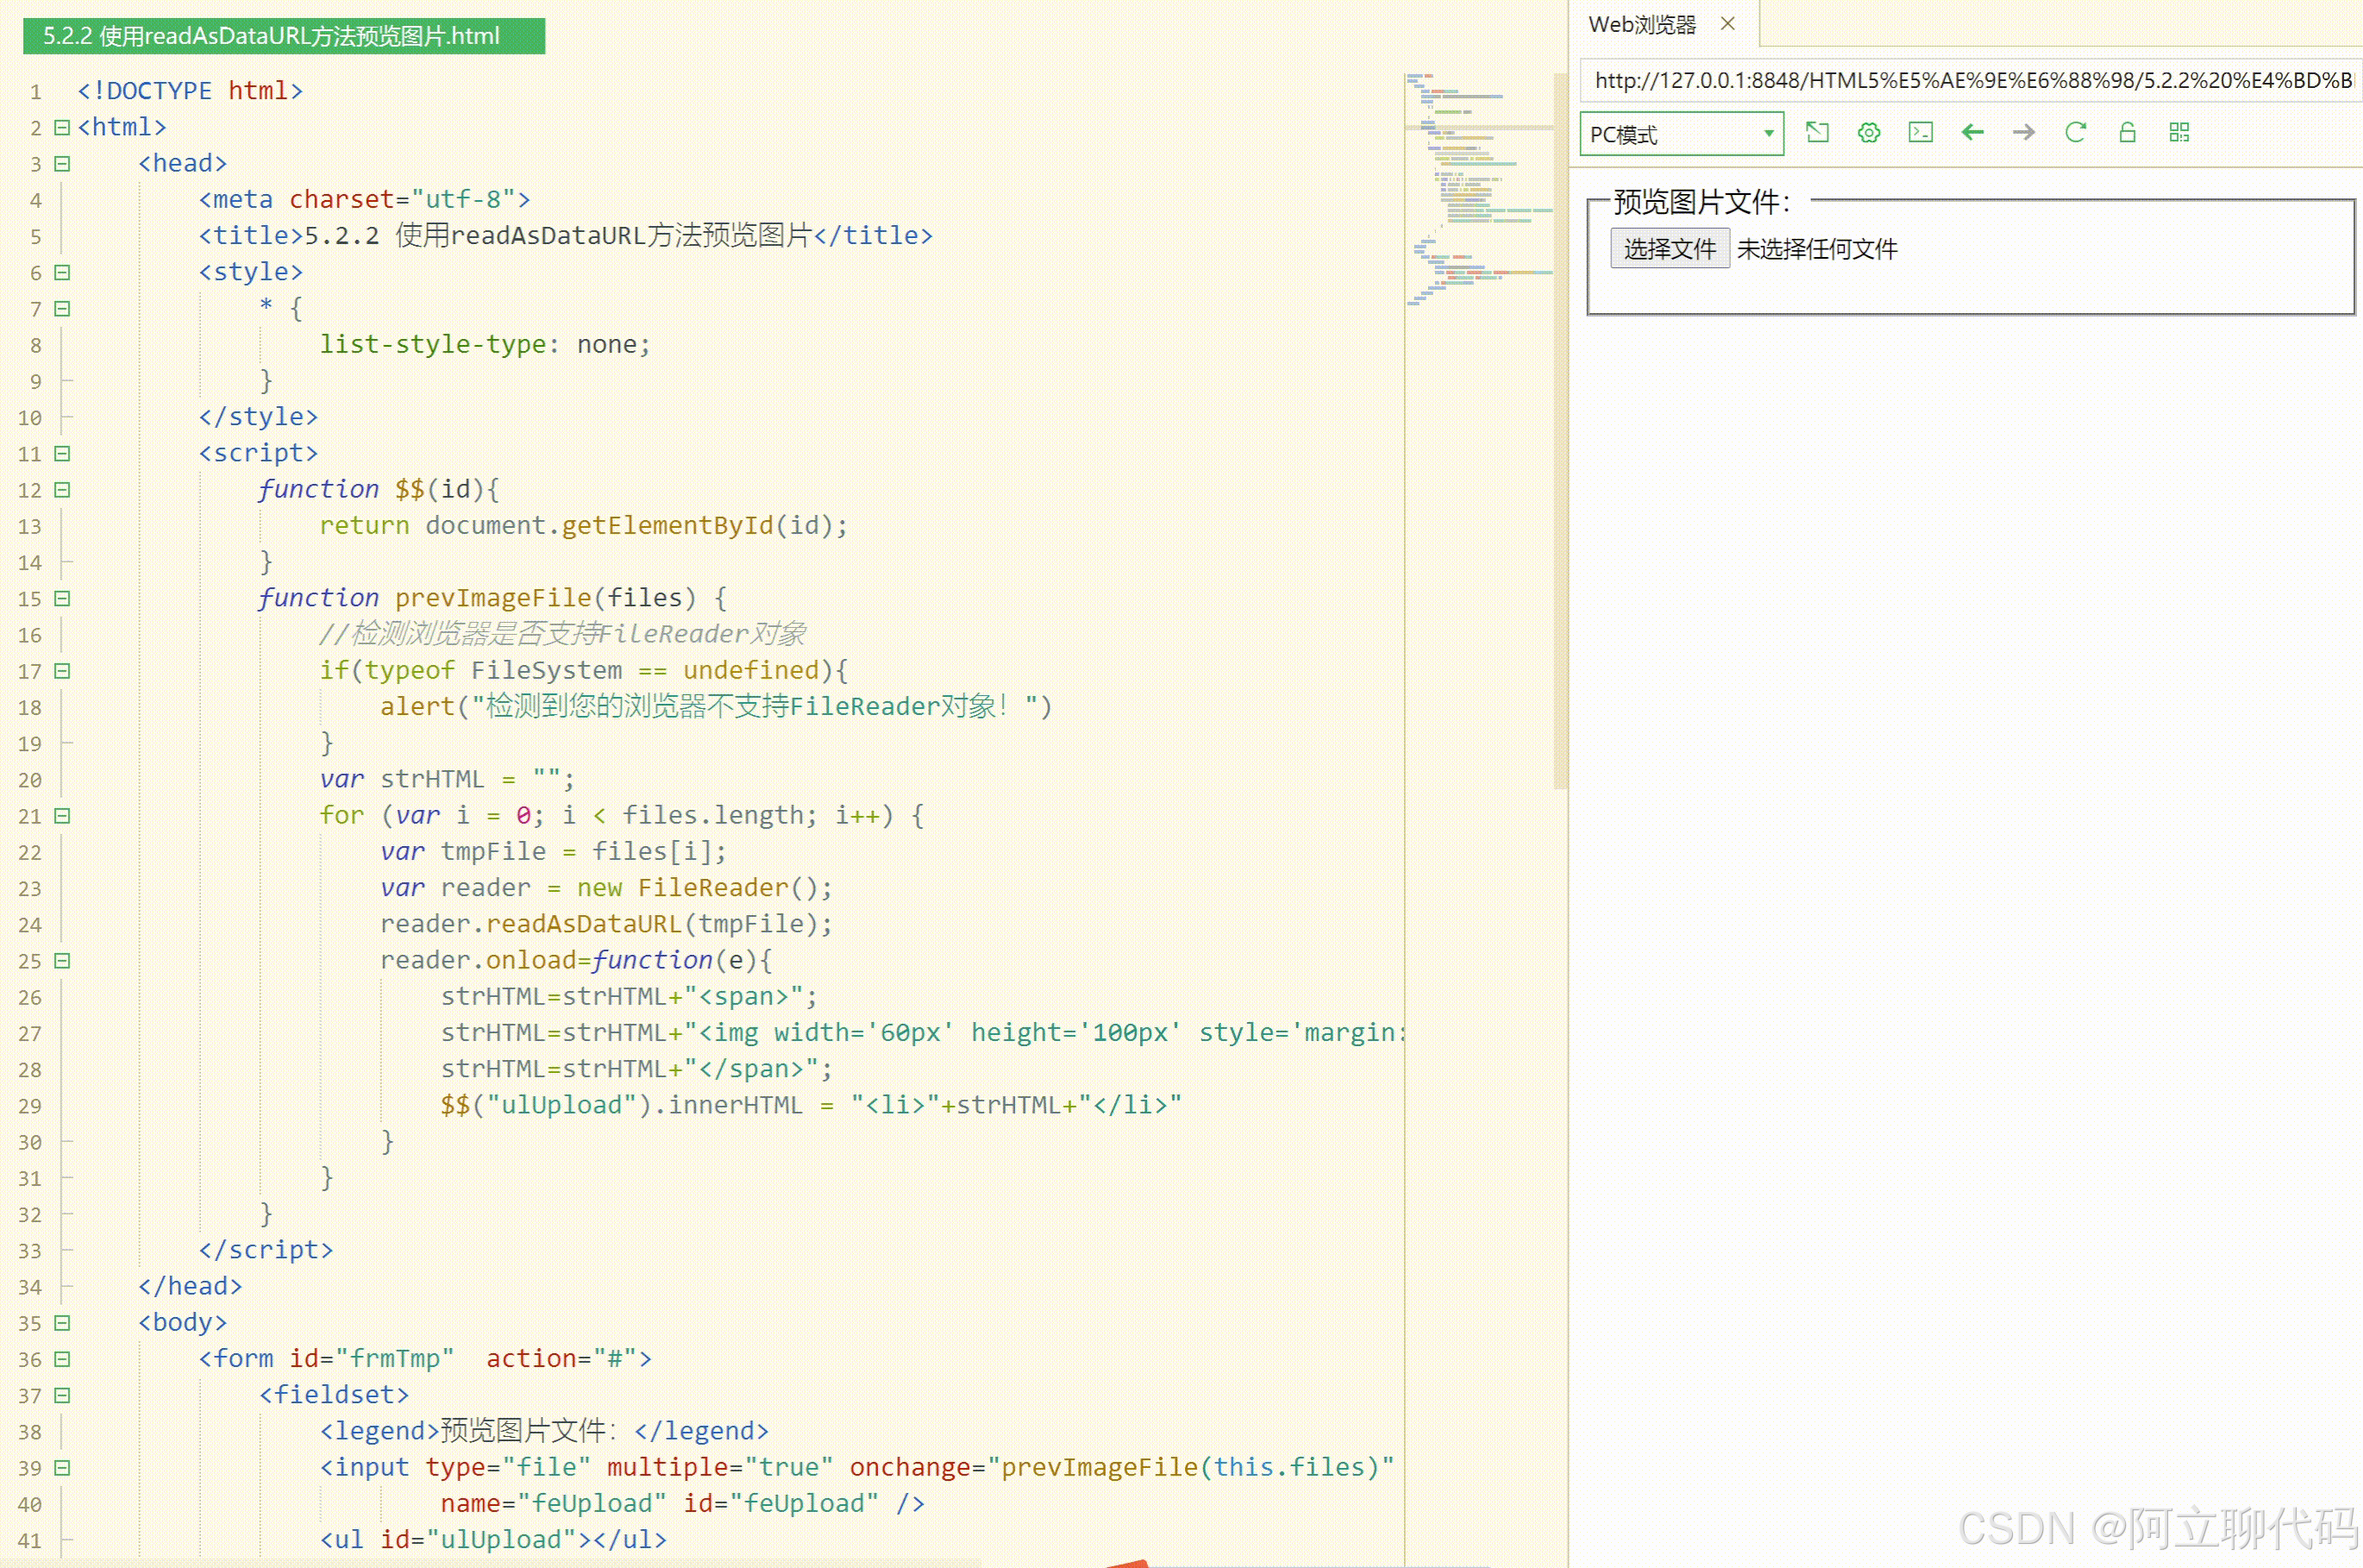2363x1568 pixels.
Task: Click the <!DOCTYPE html> declaration on line 1
Action: [190, 90]
